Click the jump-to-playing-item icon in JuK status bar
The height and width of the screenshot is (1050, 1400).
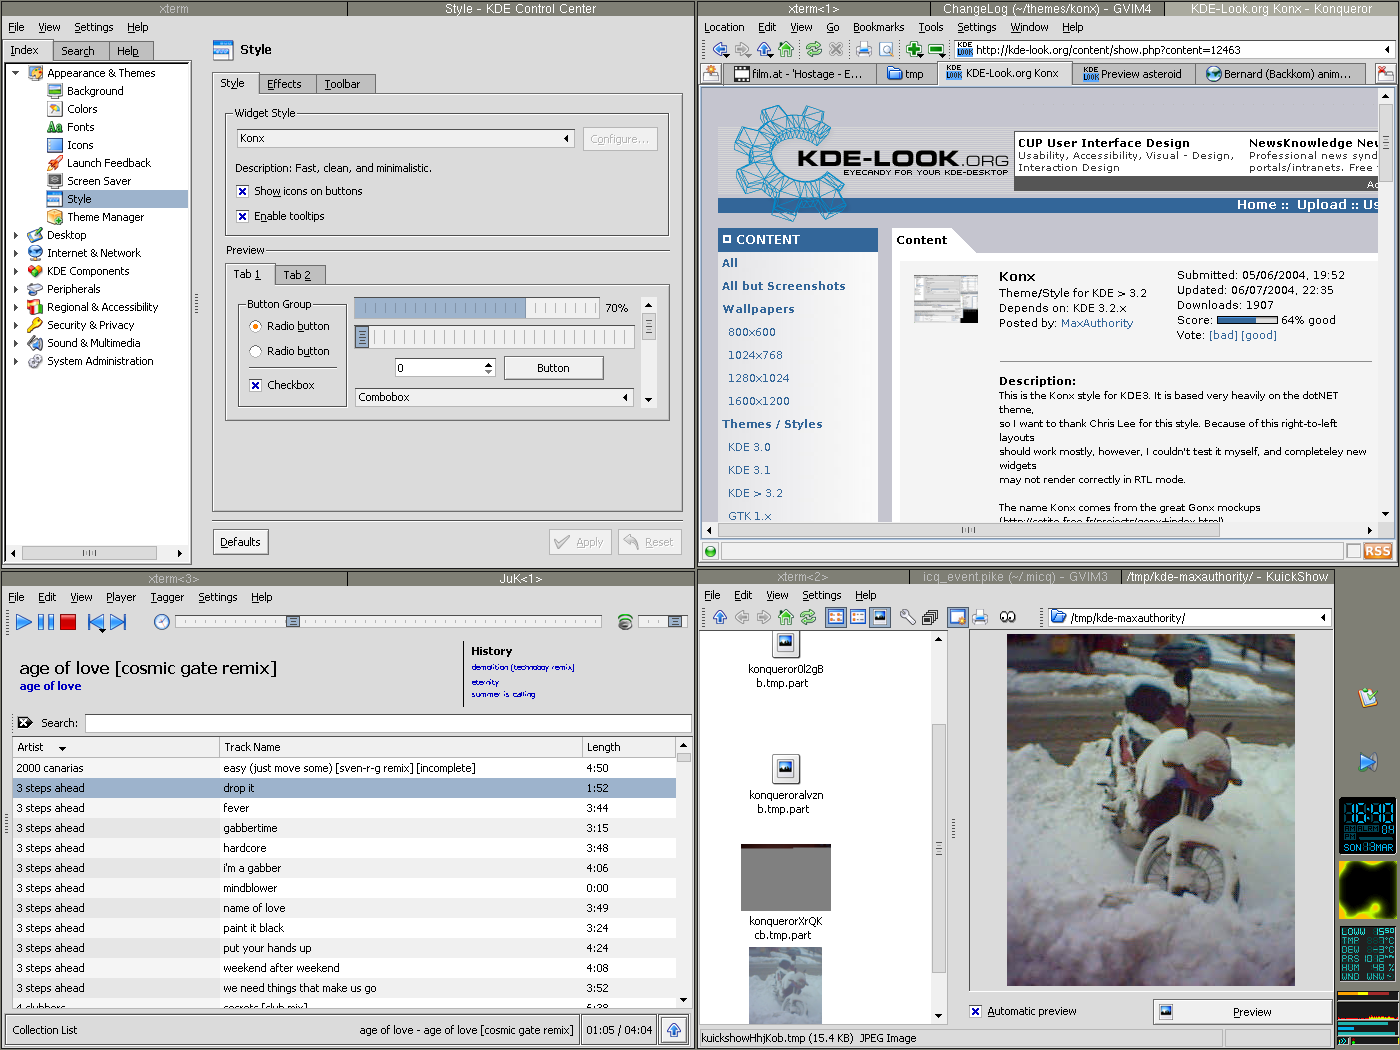[674, 1029]
